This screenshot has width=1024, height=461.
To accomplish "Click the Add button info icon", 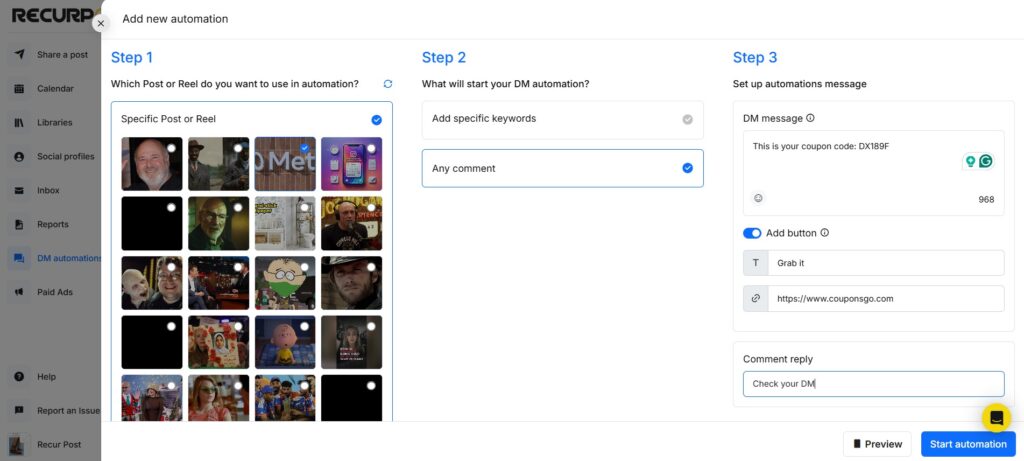I will 824,233.
